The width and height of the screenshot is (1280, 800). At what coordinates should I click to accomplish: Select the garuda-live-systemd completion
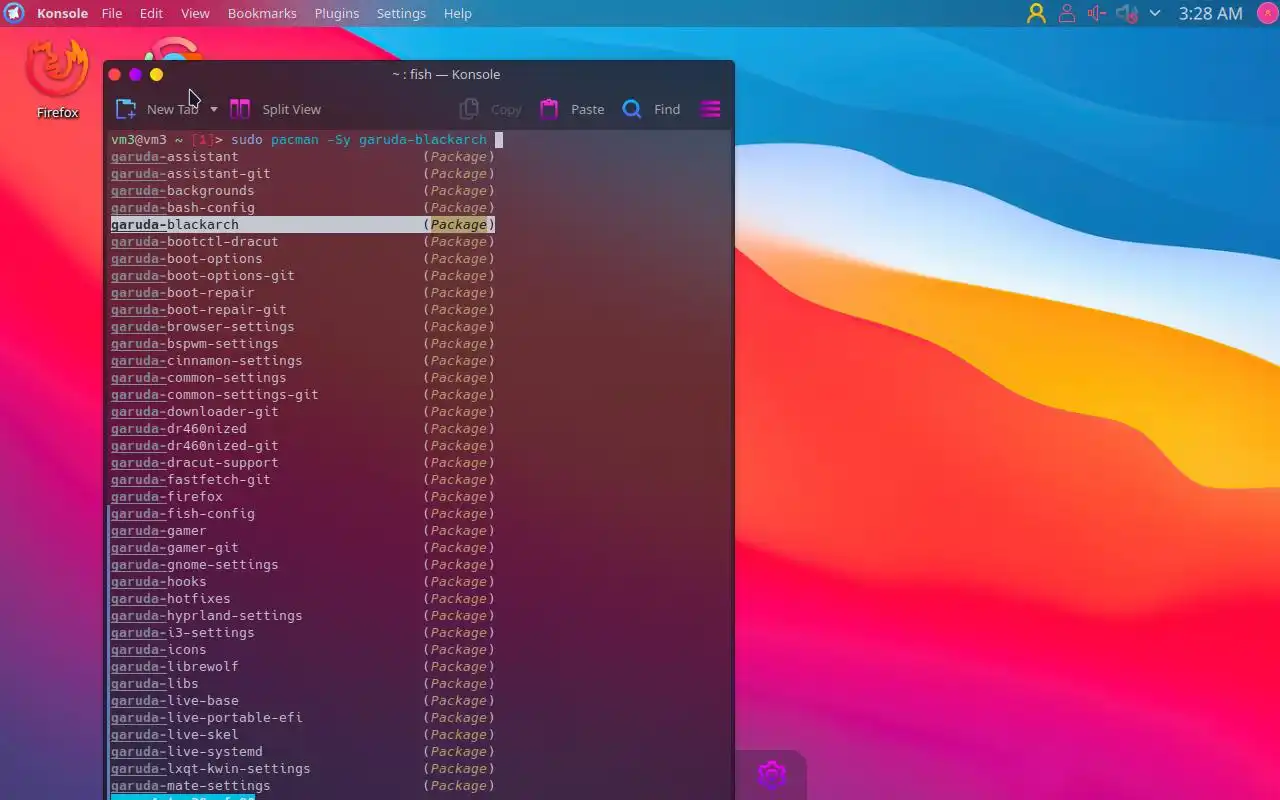(303, 751)
